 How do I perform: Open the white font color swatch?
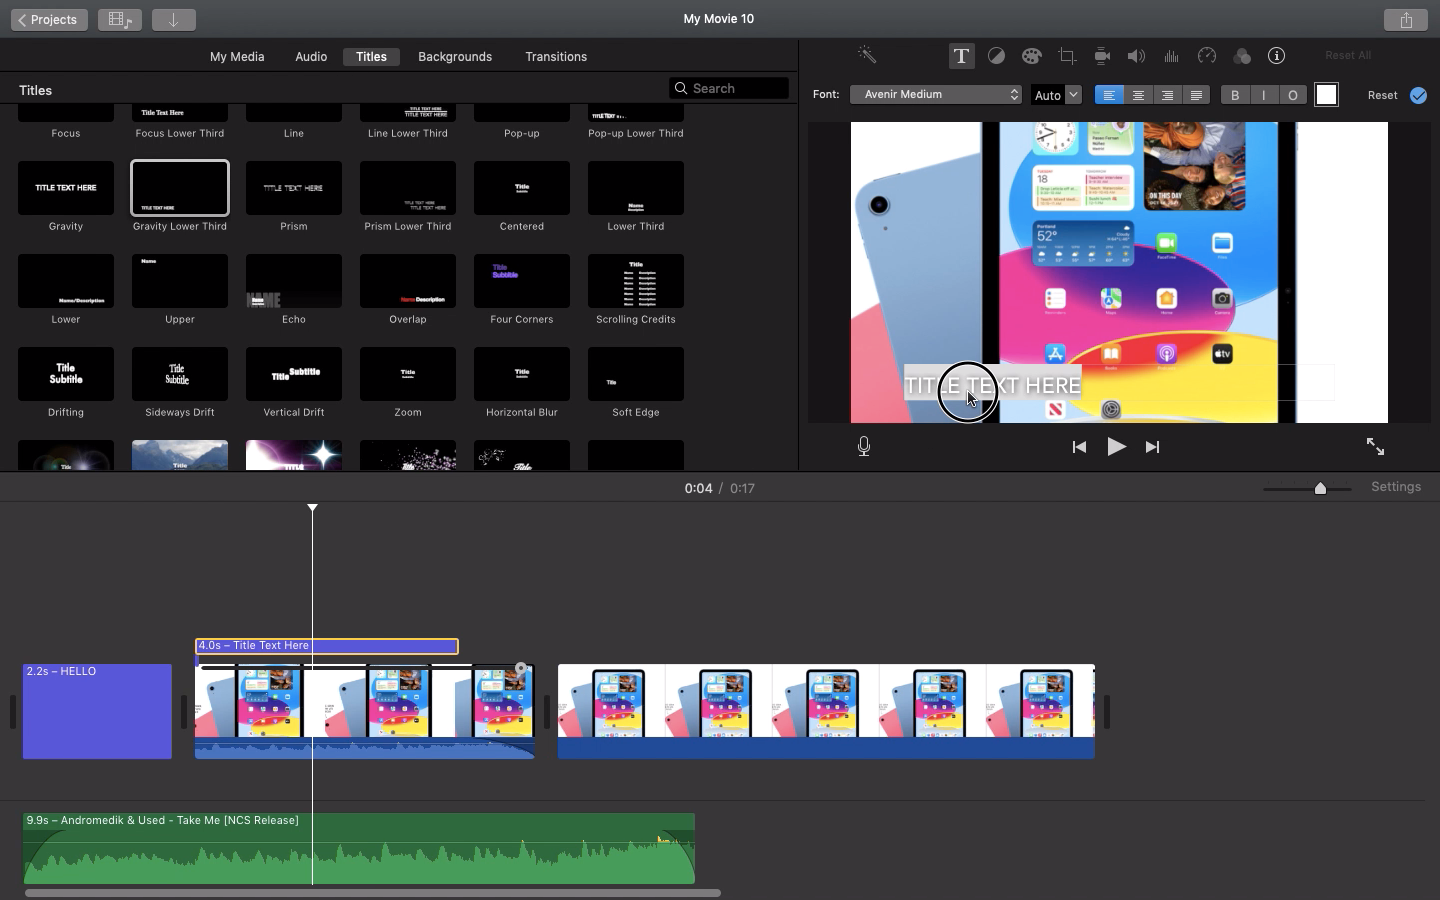[1326, 95]
